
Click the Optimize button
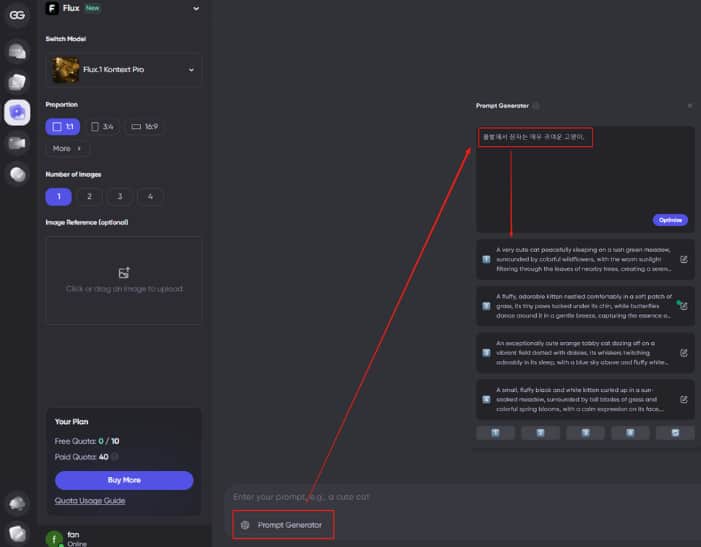click(x=670, y=220)
